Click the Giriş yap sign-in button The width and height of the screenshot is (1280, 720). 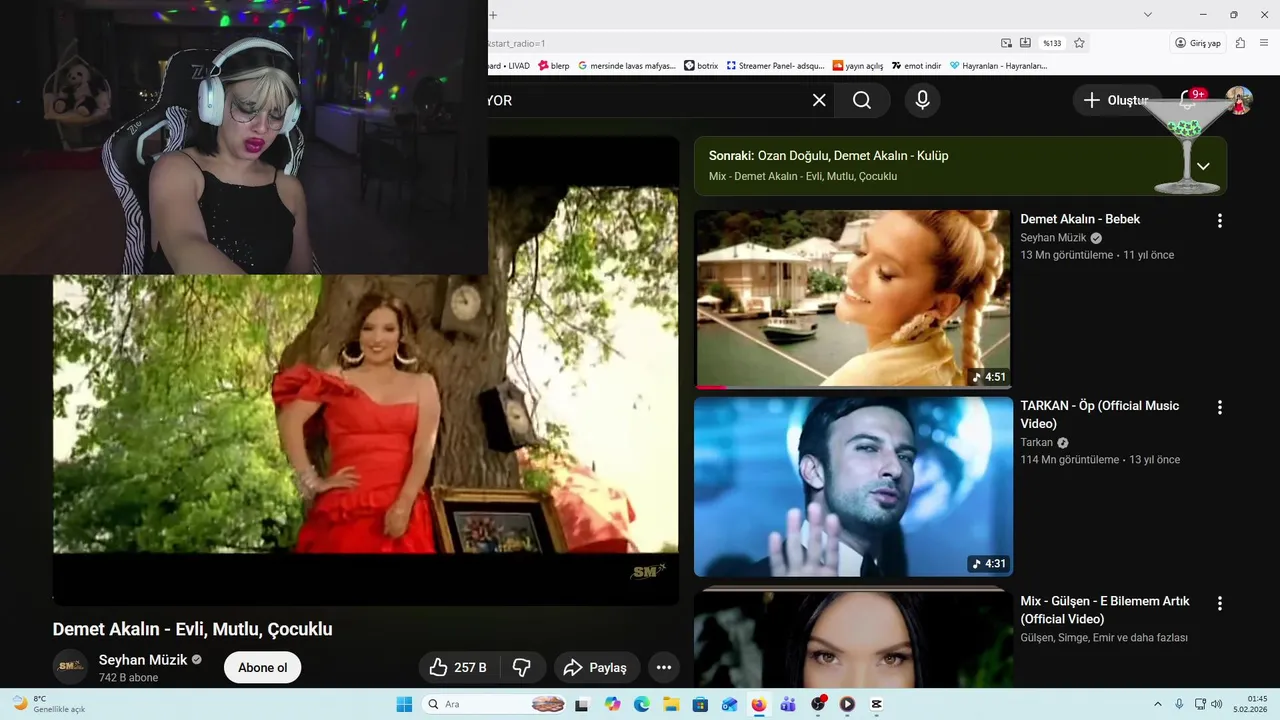(x=1198, y=43)
